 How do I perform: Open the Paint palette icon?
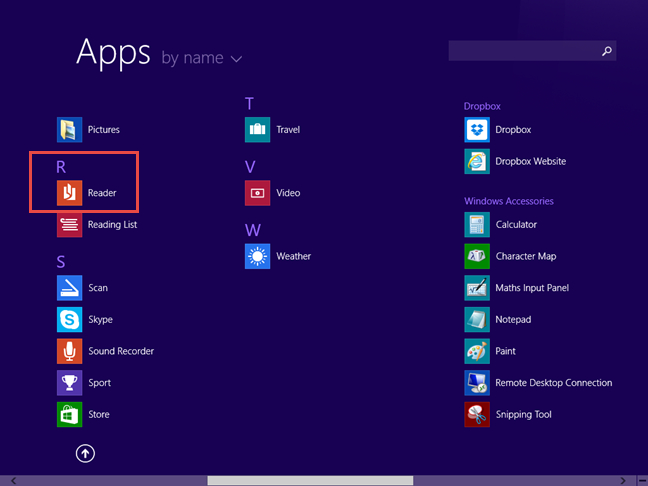[477, 351]
